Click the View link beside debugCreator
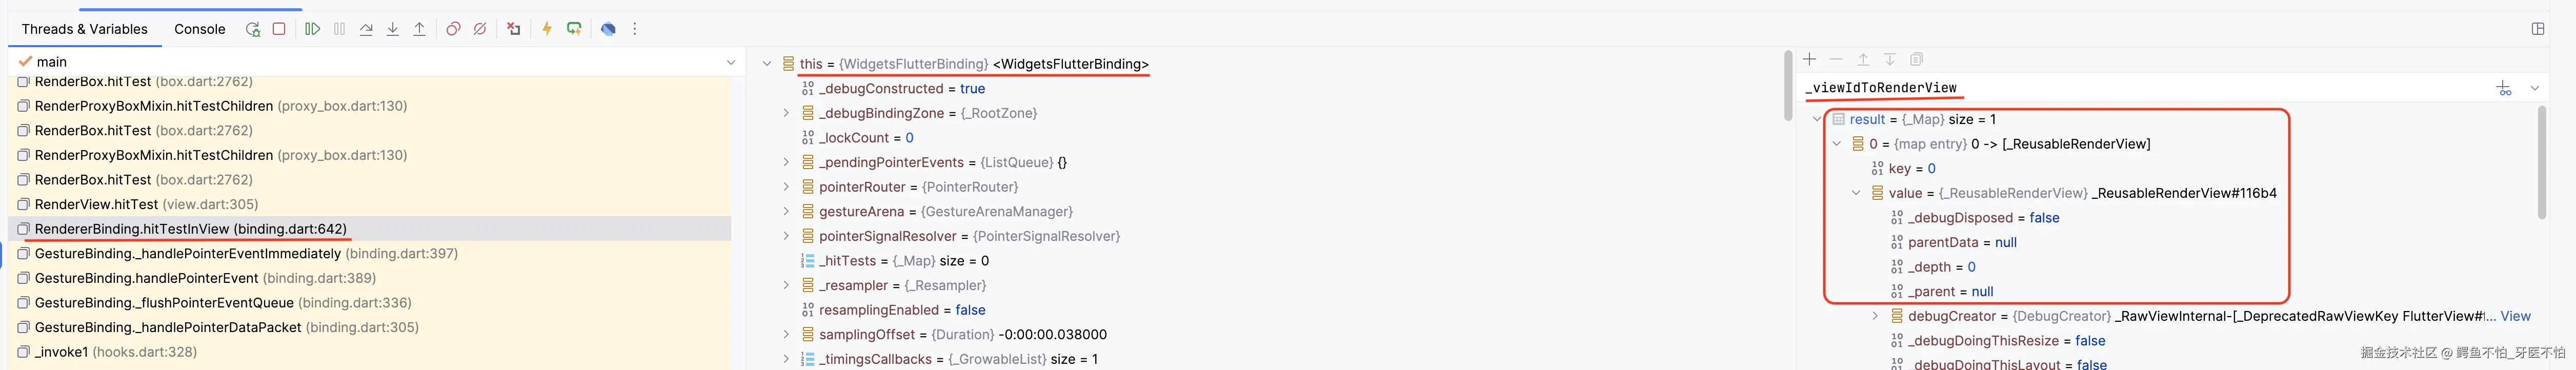The height and width of the screenshot is (370, 2576). (x=2515, y=316)
